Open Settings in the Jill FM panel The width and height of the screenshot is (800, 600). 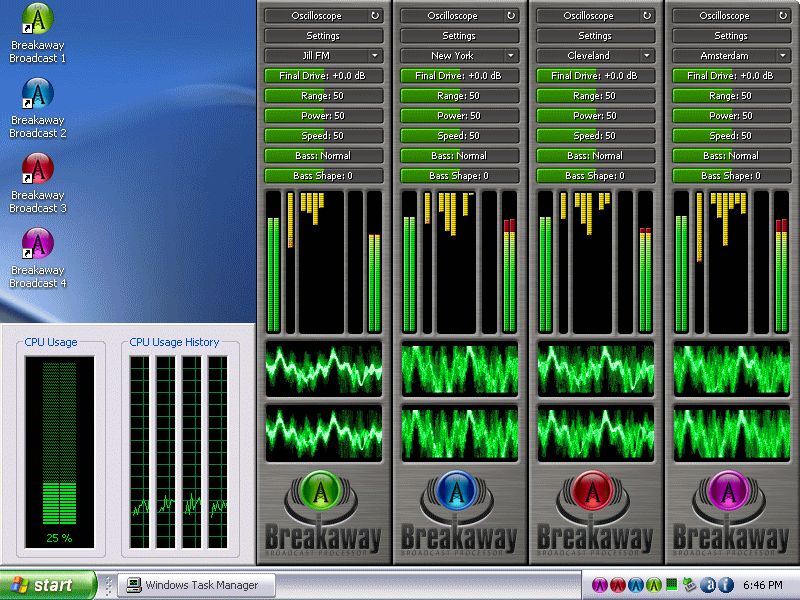coord(323,36)
